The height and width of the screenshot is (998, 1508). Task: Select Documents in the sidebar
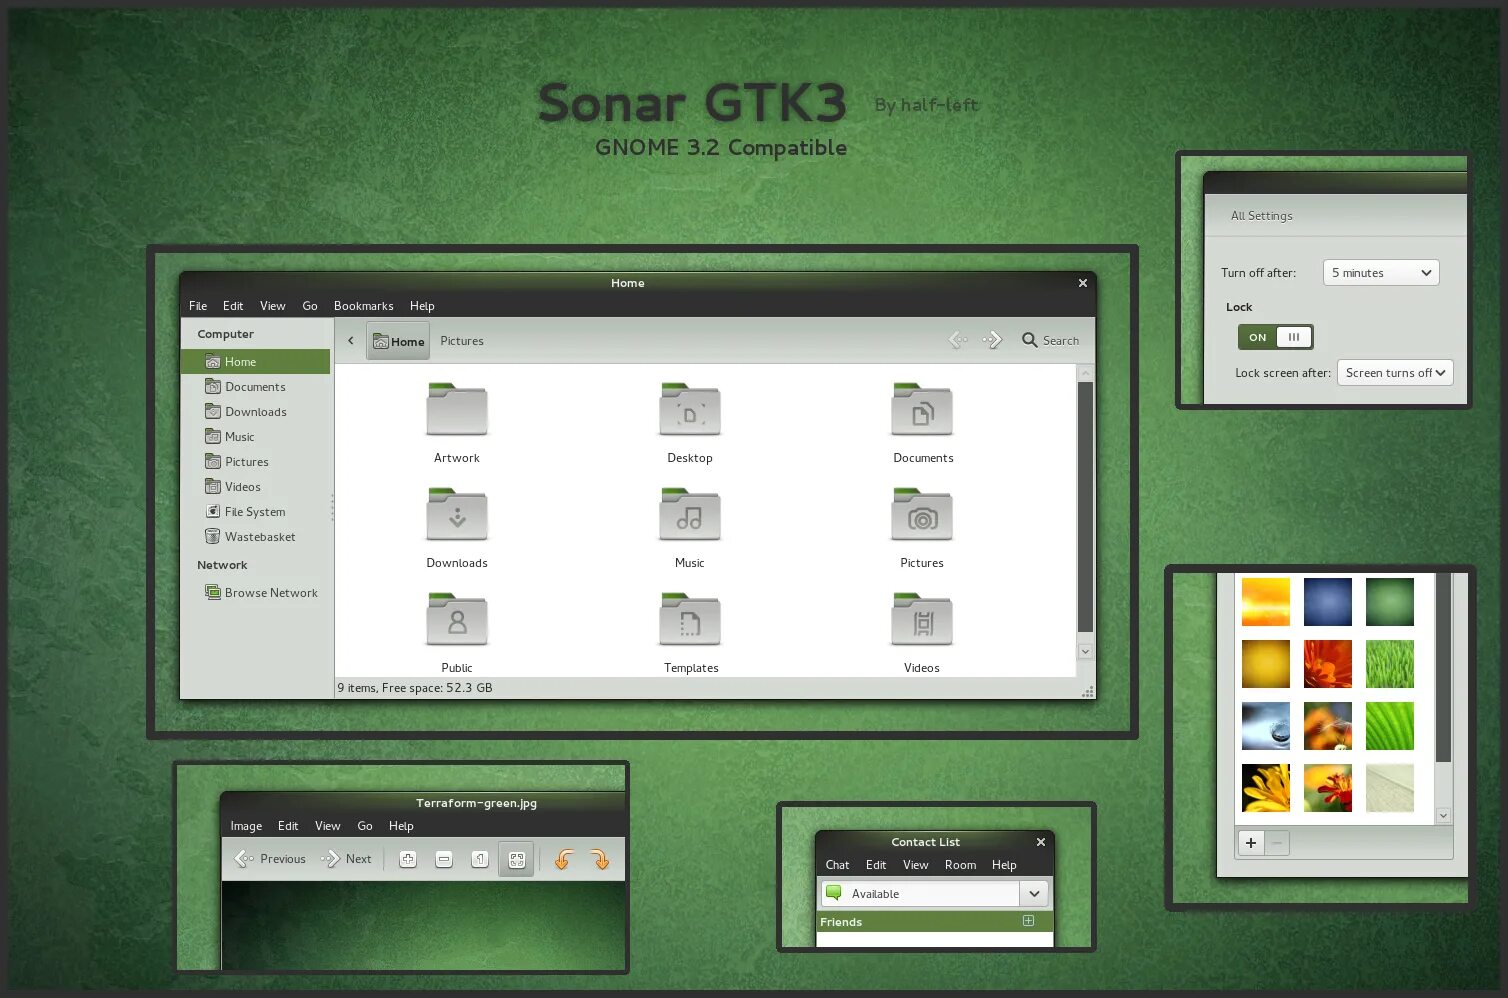[255, 387]
